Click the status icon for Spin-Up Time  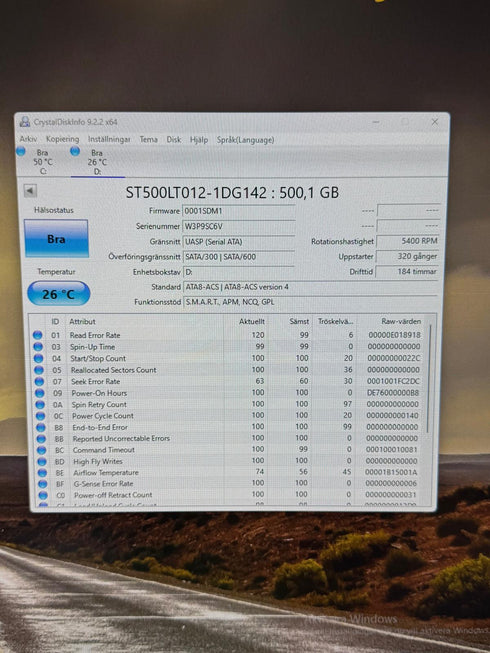pos(38,346)
